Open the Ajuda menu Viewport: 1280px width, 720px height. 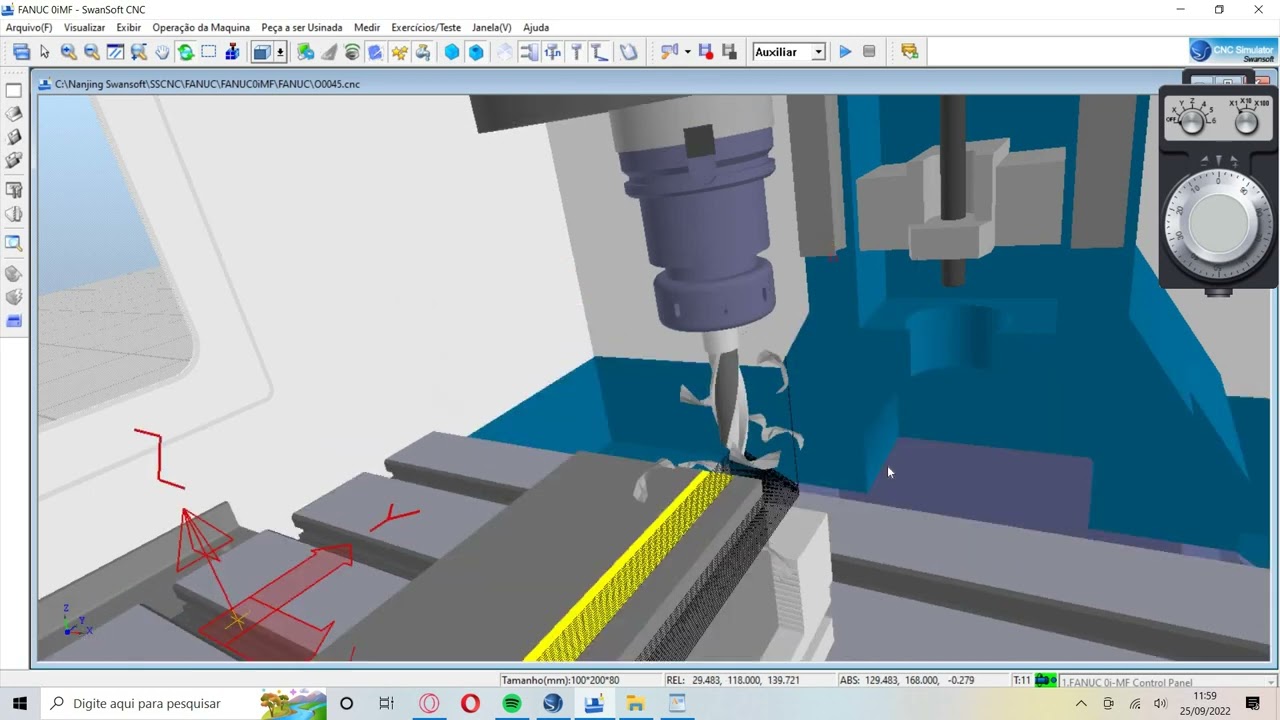pyautogui.click(x=536, y=27)
